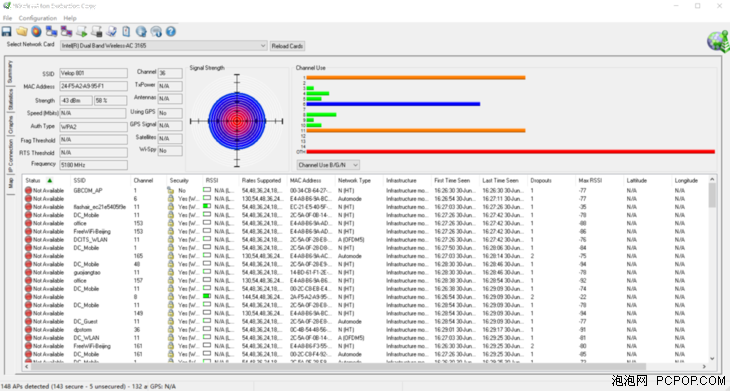
Task: Switch to the Graphs vertical tab
Action: coord(10,125)
